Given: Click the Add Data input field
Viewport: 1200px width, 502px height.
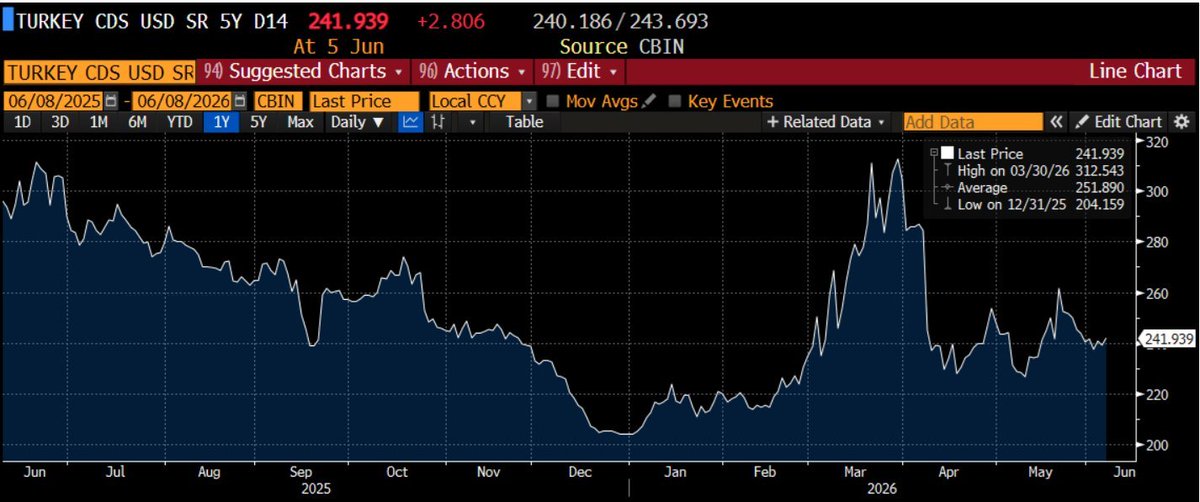Looking at the screenshot, I should [x=973, y=122].
